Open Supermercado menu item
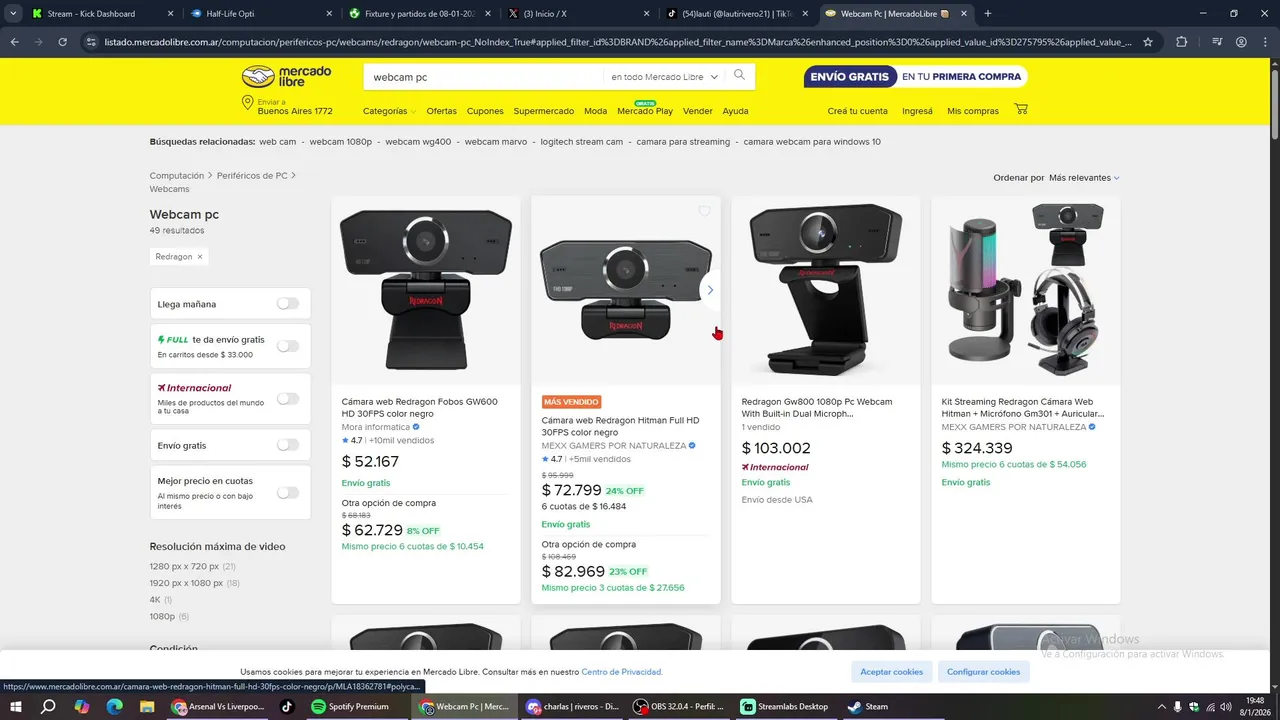1280x720 pixels. 544,111
